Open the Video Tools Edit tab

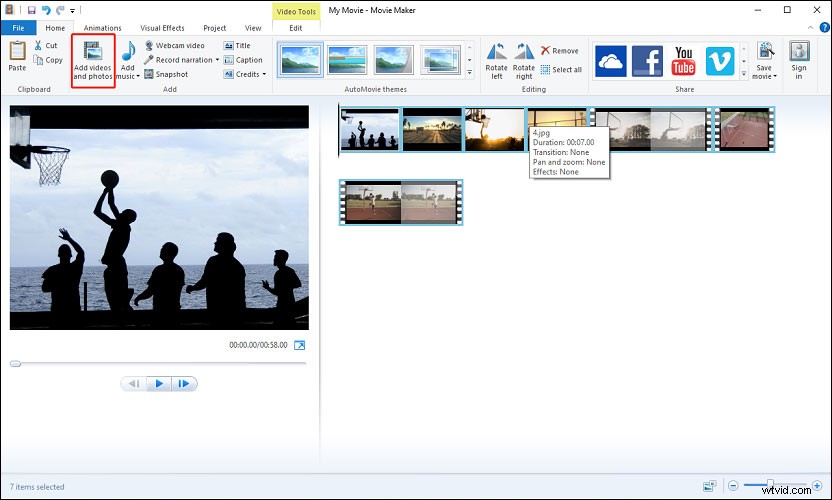(x=296, y=28)
